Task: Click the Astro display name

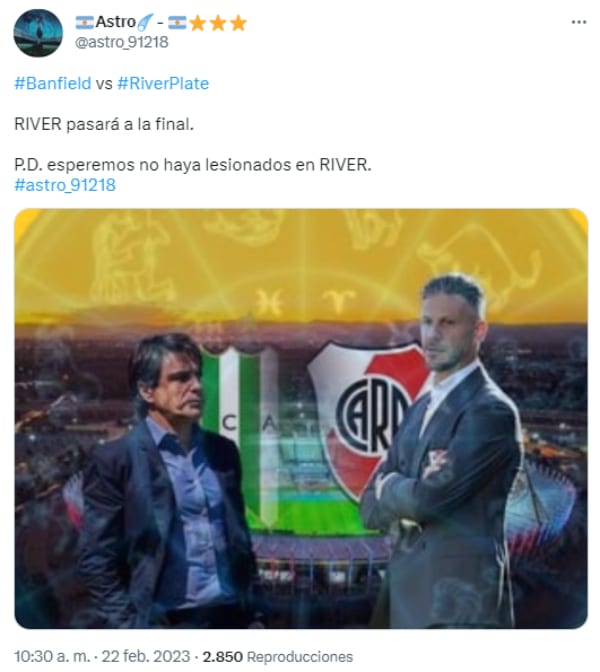Action: pyautogui.click(x=115, y=21)
